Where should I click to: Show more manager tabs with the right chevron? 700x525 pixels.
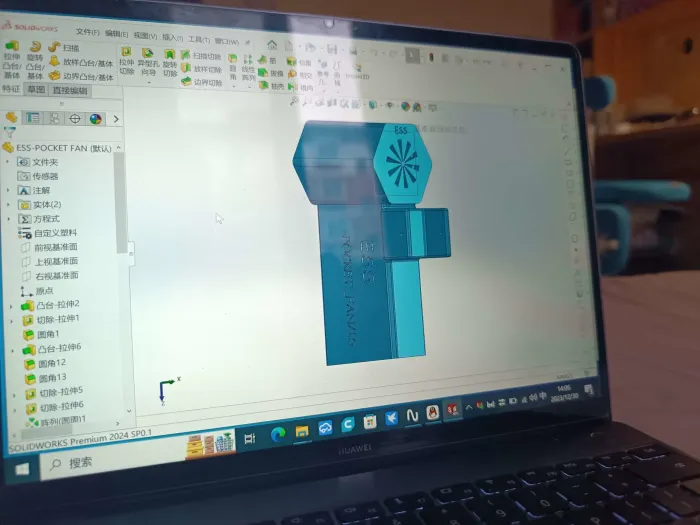tap(116, 119)
